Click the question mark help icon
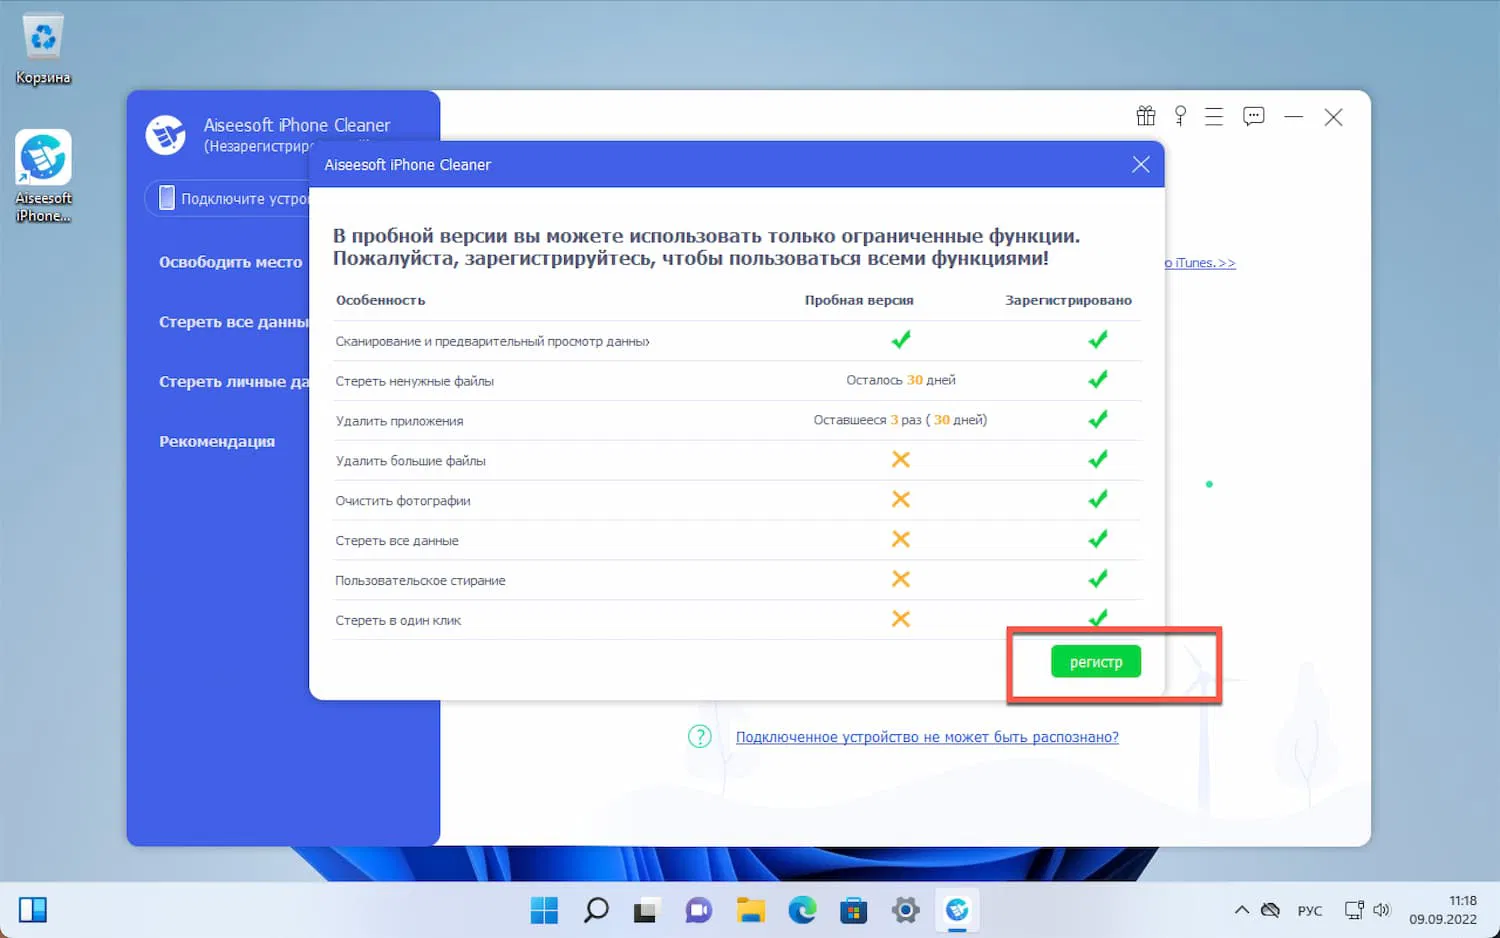Viewport: 1500px width, 938px height. pyautogui.click(x=700, y=737)
